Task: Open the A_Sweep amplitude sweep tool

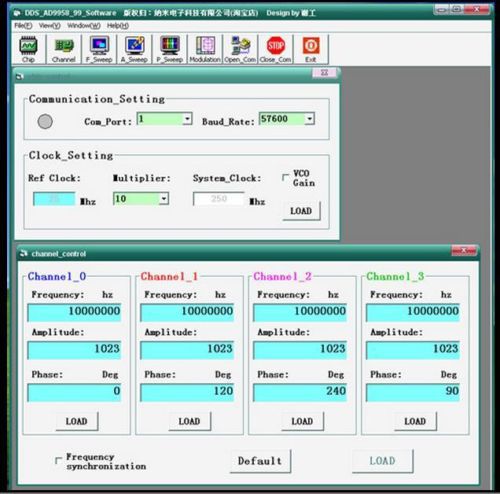Action: coord(134,49)
